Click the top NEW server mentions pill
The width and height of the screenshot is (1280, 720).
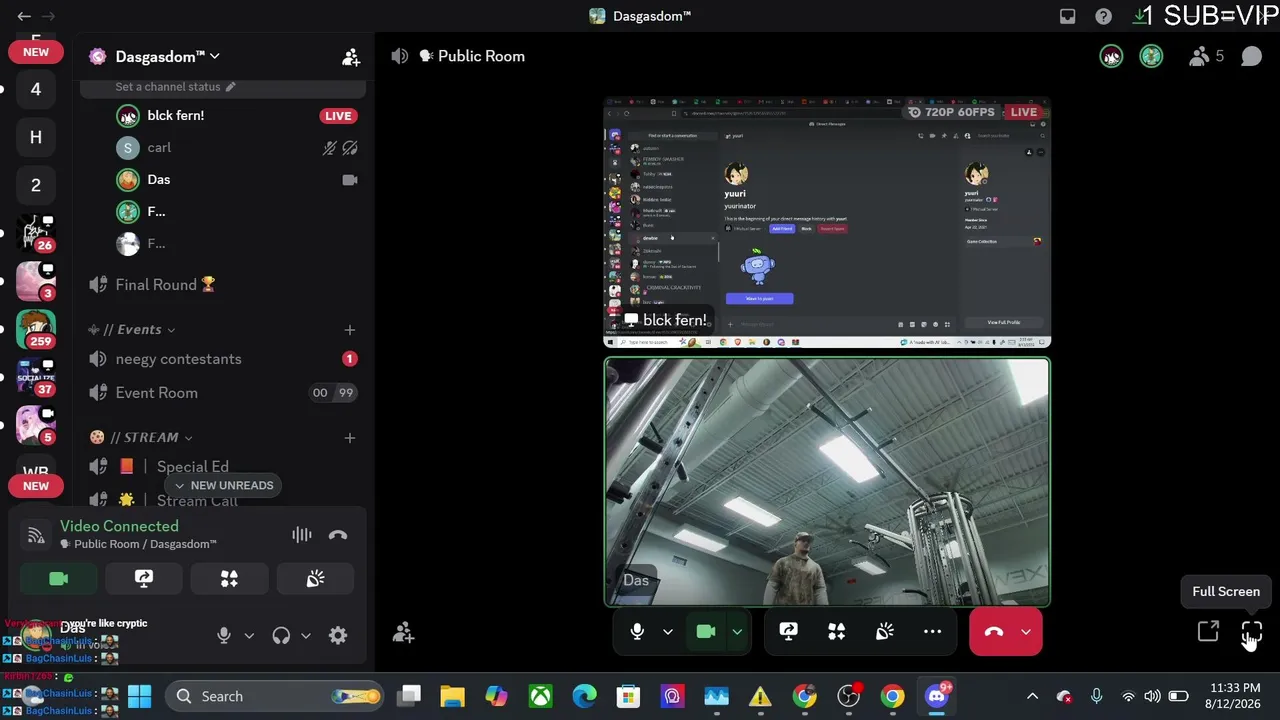click(36, 52)
